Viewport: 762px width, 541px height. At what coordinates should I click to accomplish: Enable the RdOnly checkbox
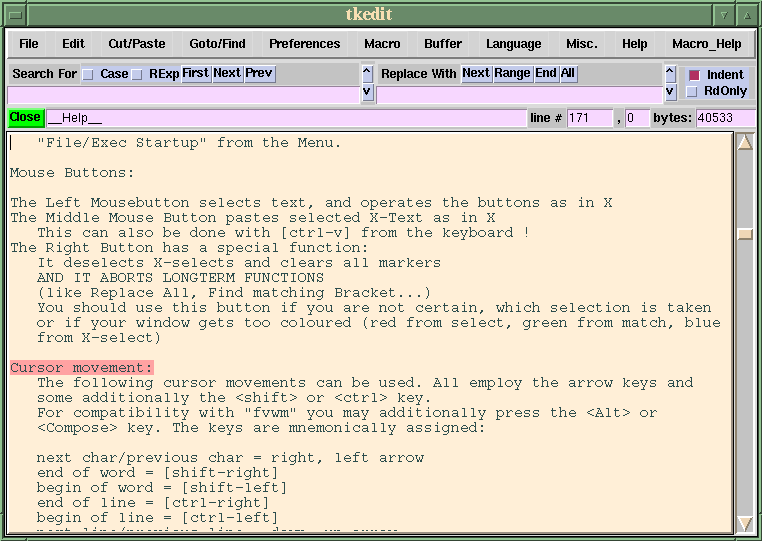tap(694, 92)
